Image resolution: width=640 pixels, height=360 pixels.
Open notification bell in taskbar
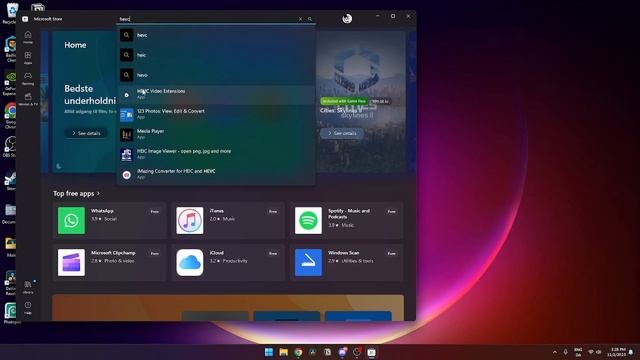click(631, 352)
